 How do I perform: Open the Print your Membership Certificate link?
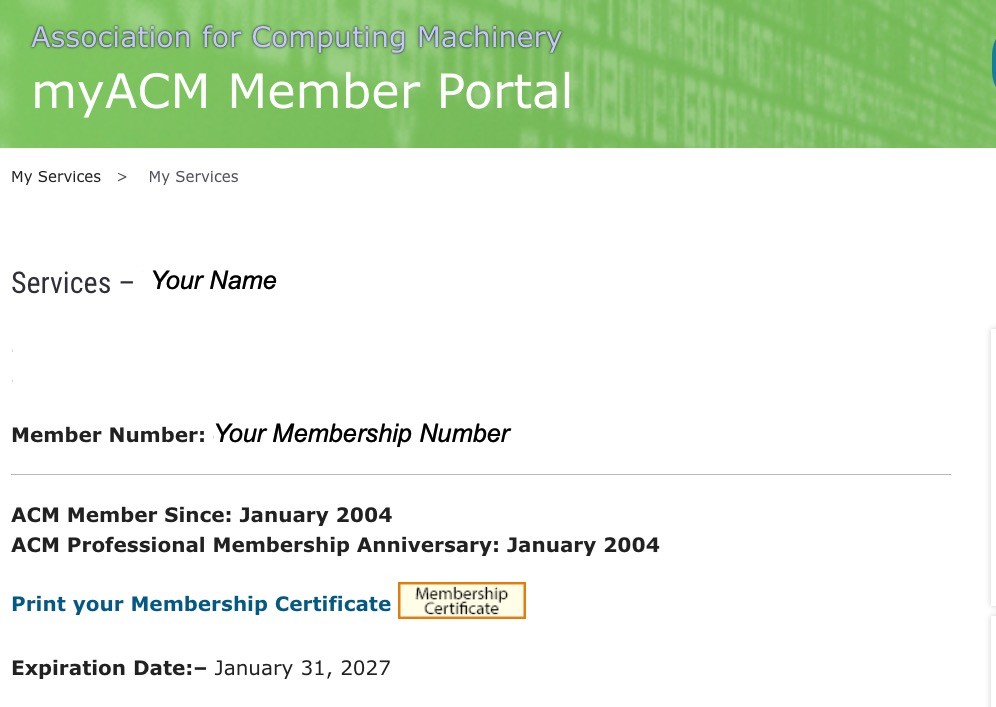point(200,604)
